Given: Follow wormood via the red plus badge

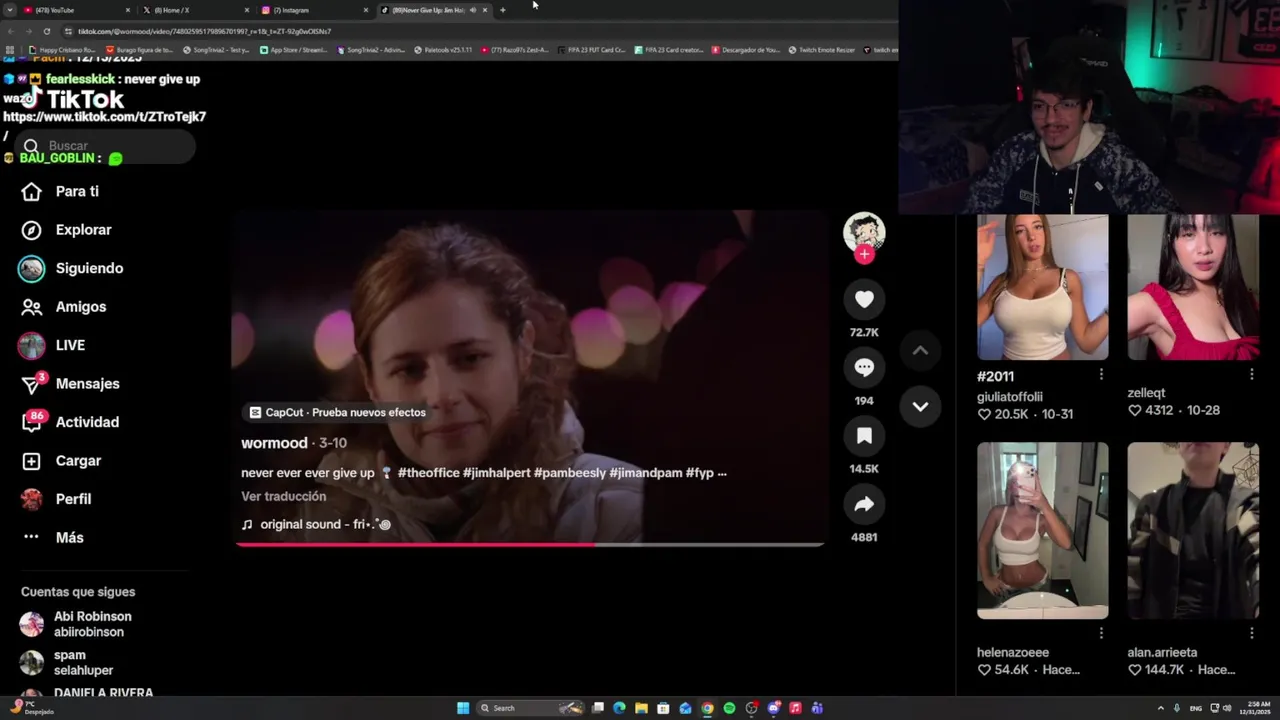Looking at the screenshot, I should tap(864, 254).
